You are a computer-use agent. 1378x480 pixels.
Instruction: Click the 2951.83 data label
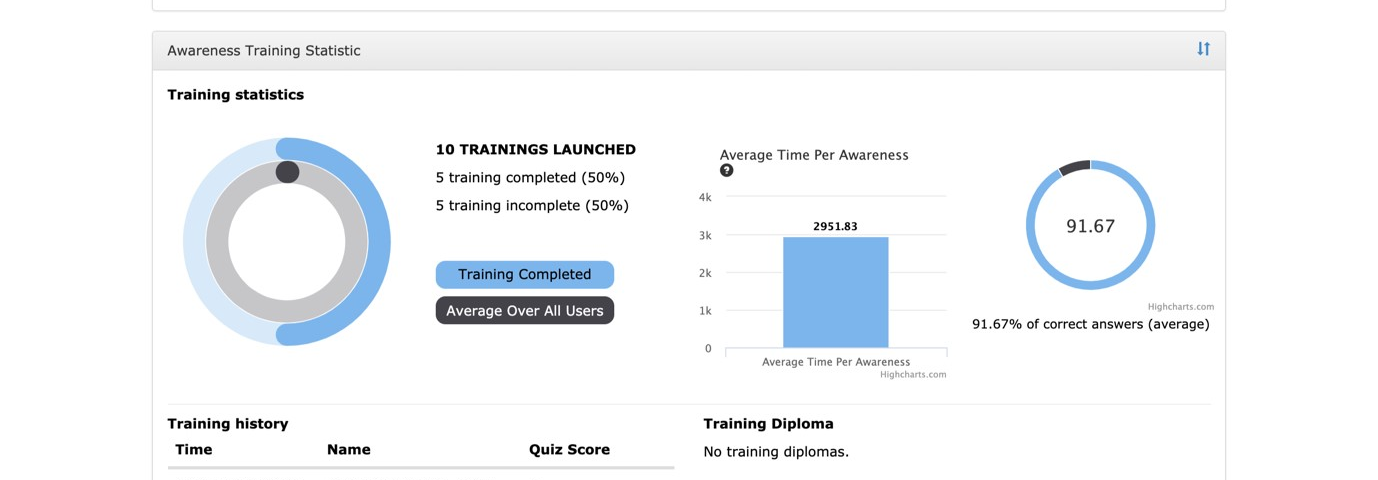tap(835, 227)
